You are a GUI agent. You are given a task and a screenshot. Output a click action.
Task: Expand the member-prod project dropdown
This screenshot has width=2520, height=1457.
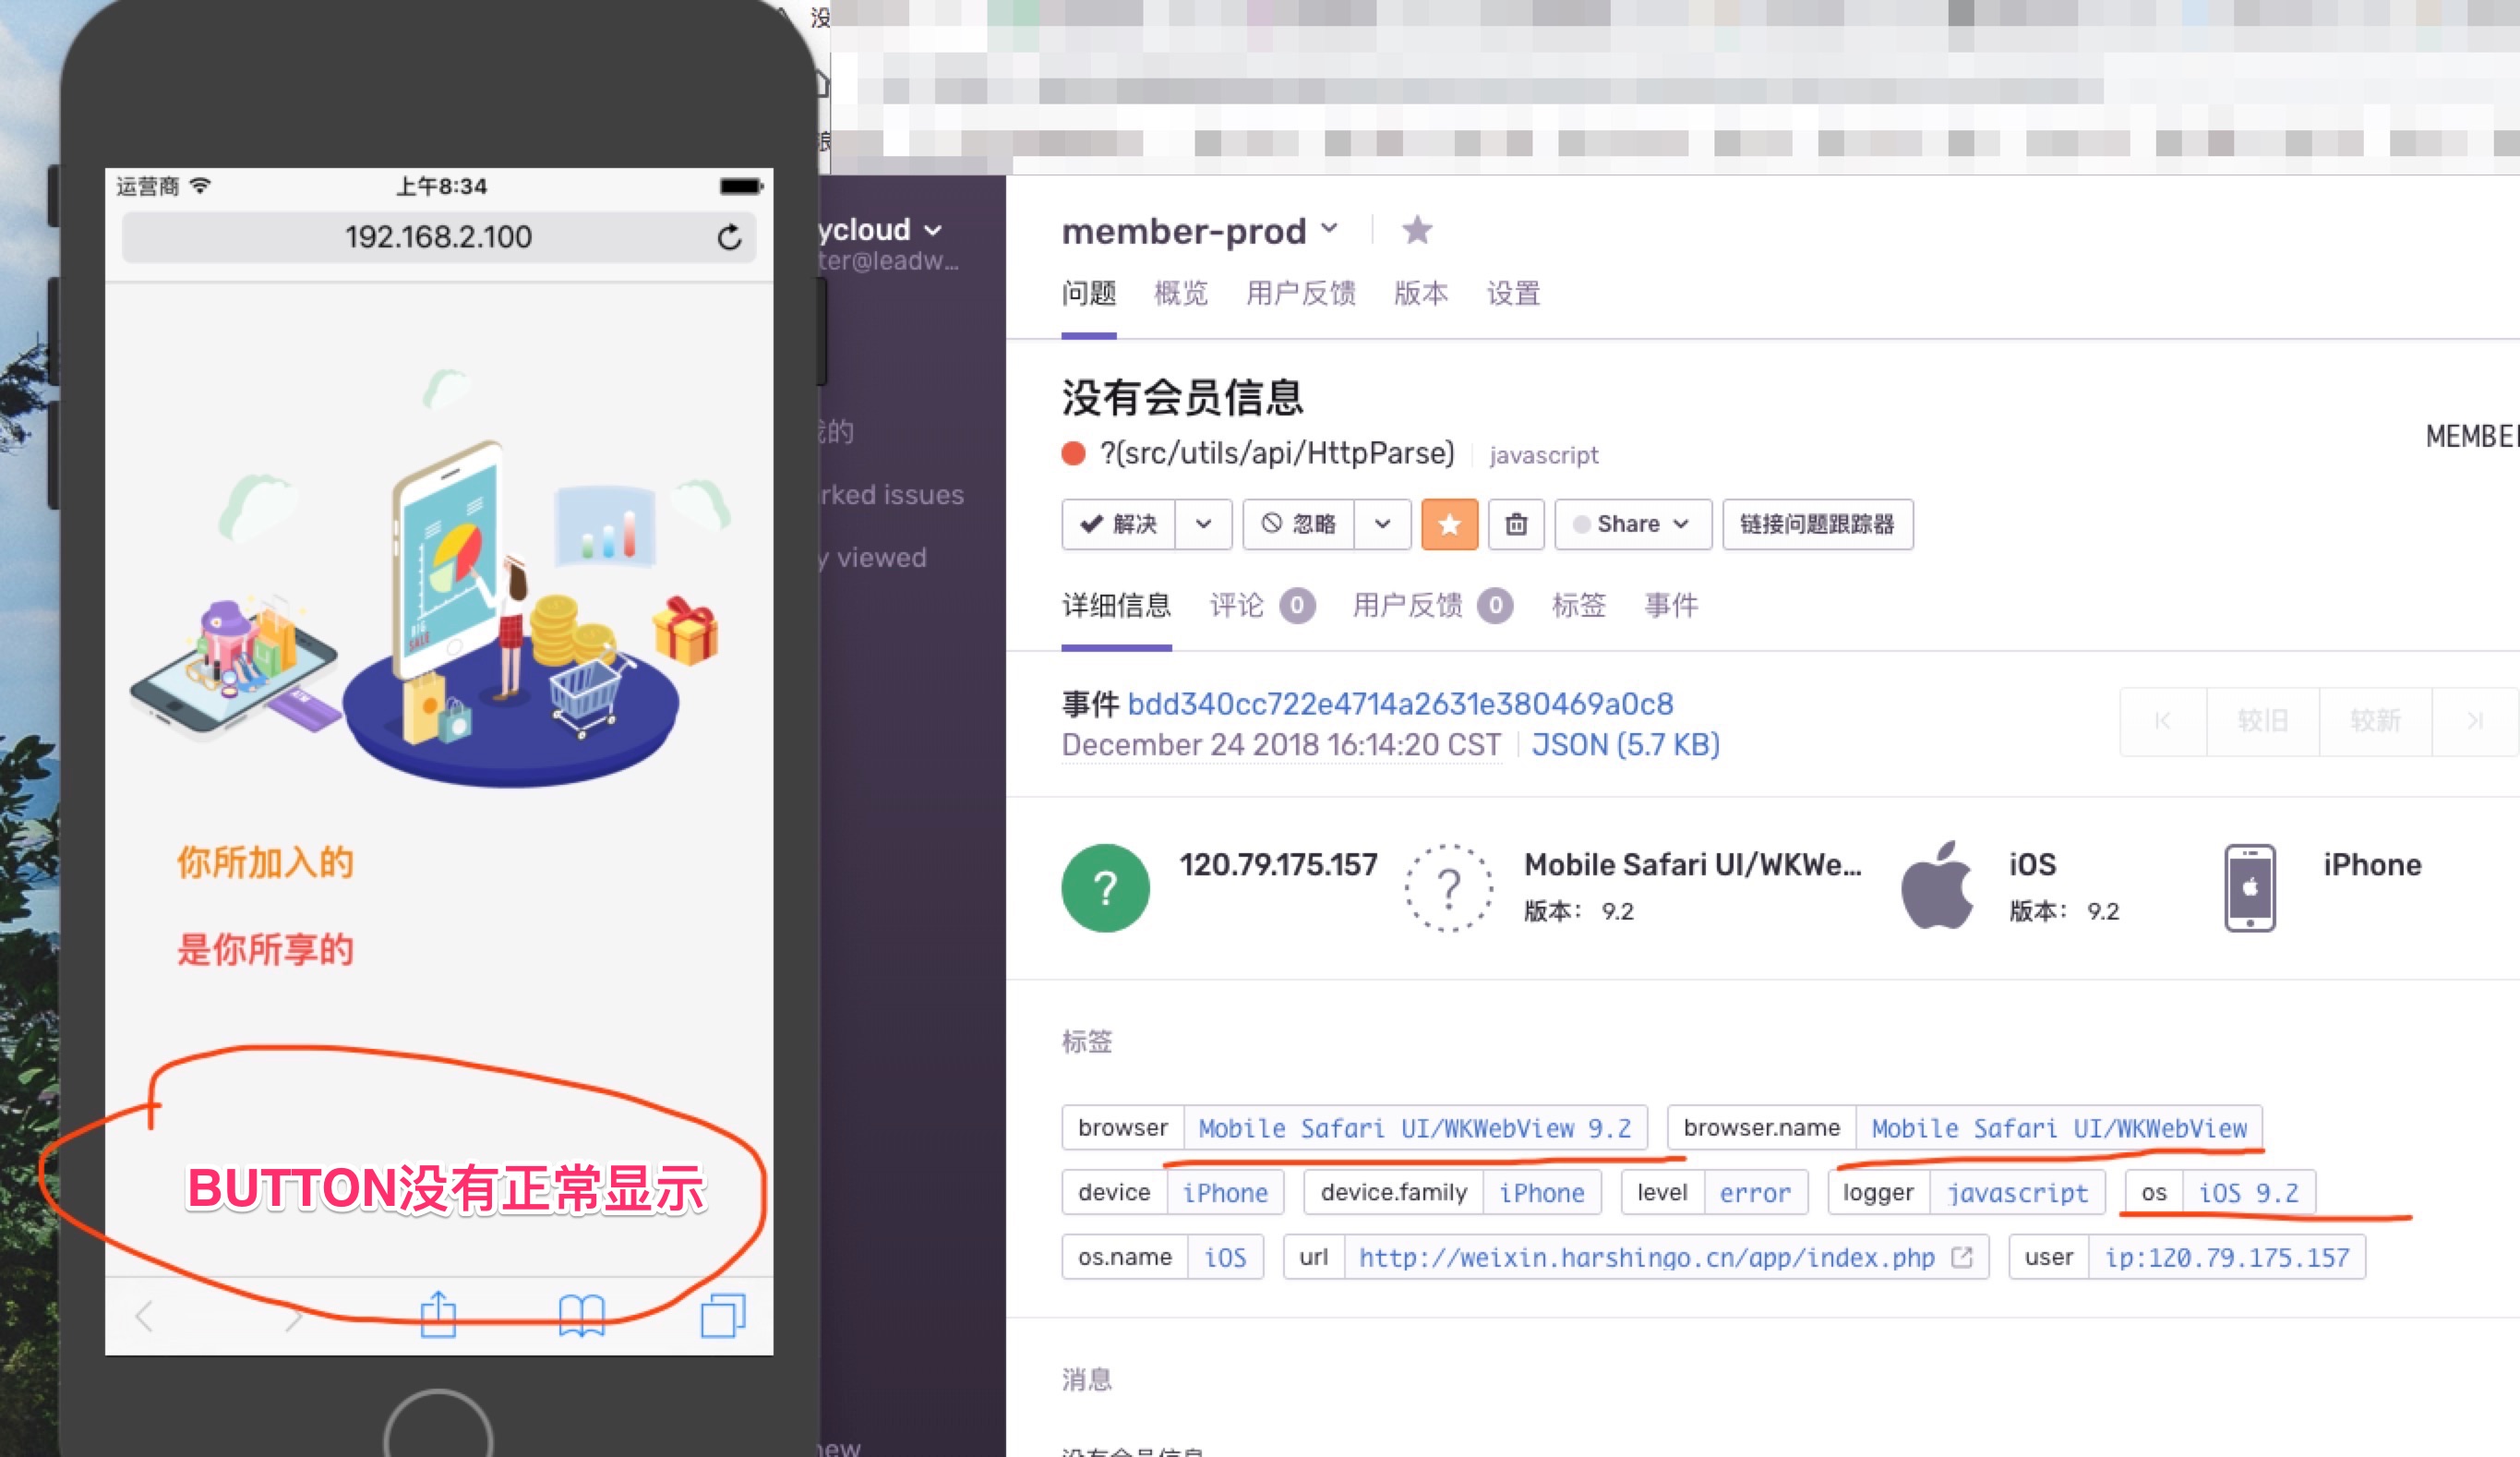click(x=1329, y=229)
